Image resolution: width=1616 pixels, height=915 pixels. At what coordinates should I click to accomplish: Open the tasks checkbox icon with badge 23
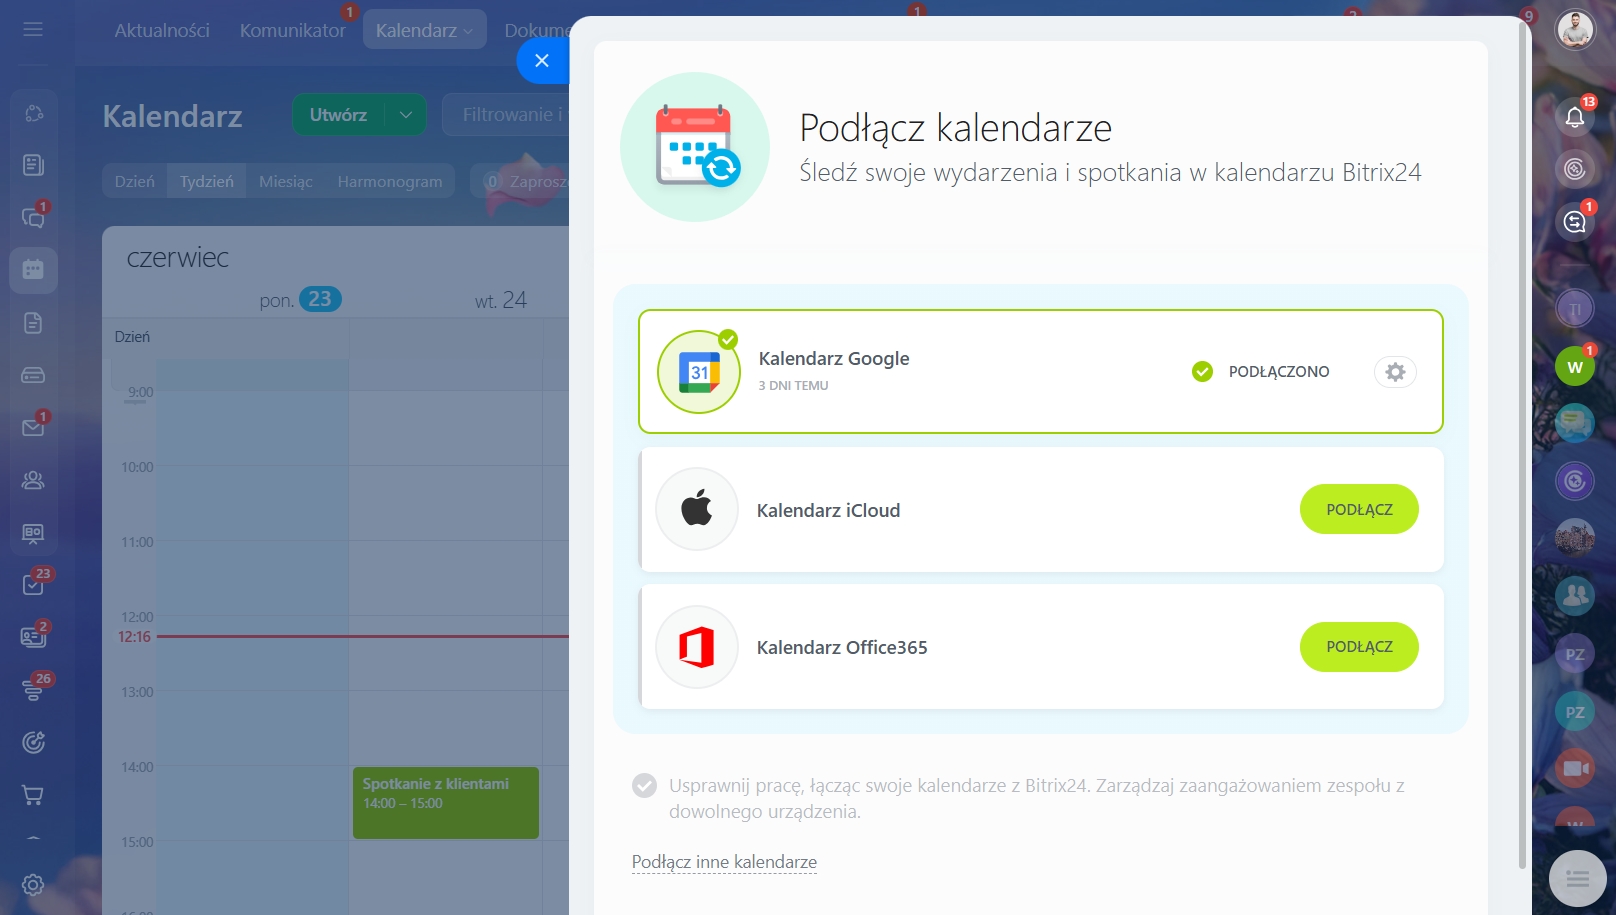[33, 585]
